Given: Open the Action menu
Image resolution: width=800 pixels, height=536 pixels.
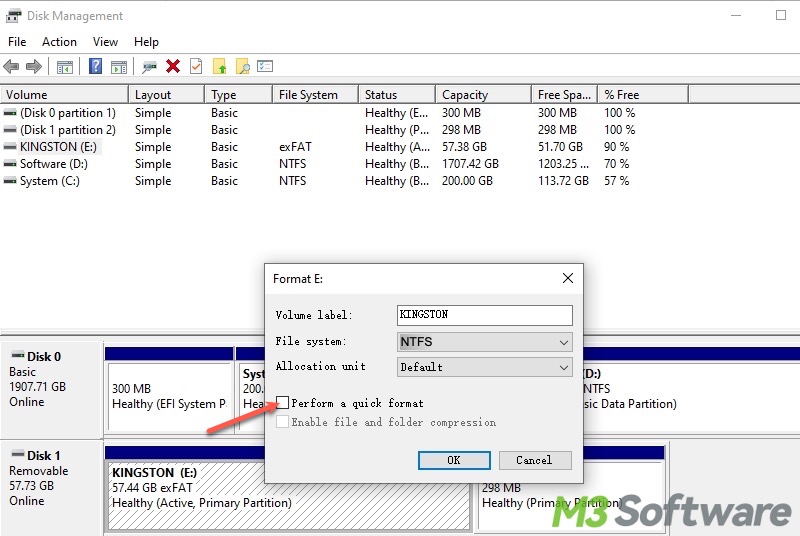Looking at the screenshot, I should coord(59,42).
